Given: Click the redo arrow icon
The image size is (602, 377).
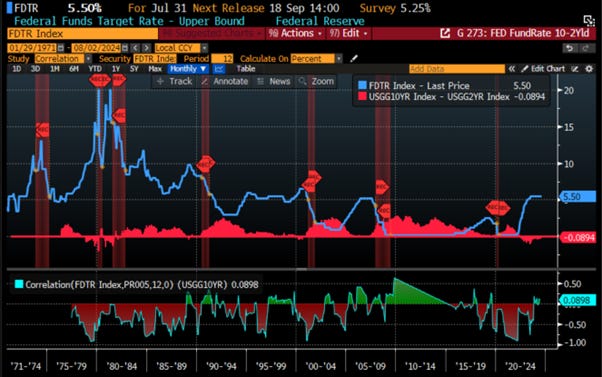Looking at the screenshot, I should [586, 48].
